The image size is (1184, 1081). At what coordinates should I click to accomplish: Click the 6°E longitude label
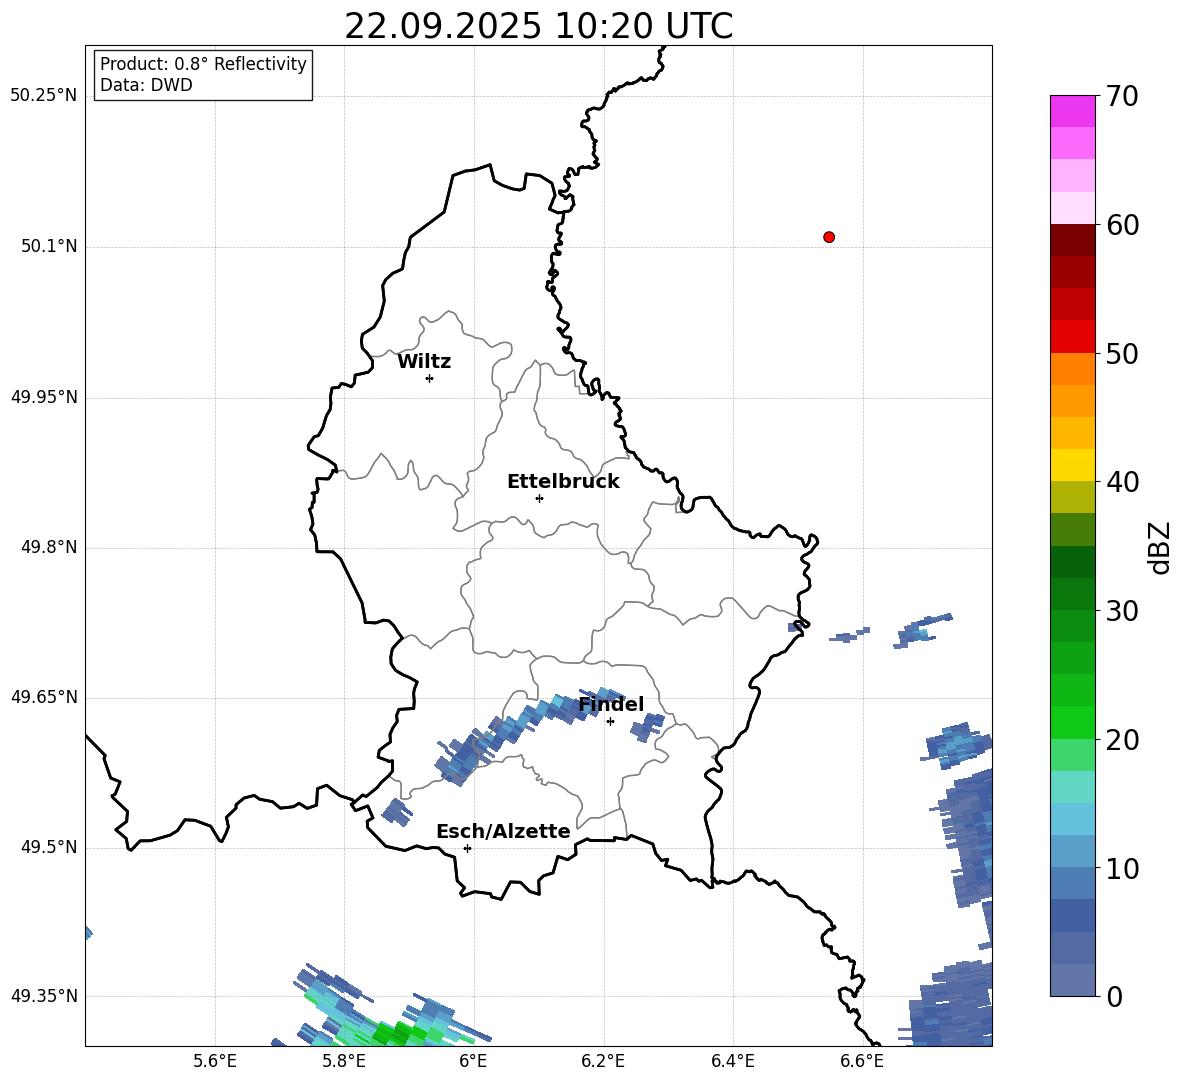coord(473,1061)
